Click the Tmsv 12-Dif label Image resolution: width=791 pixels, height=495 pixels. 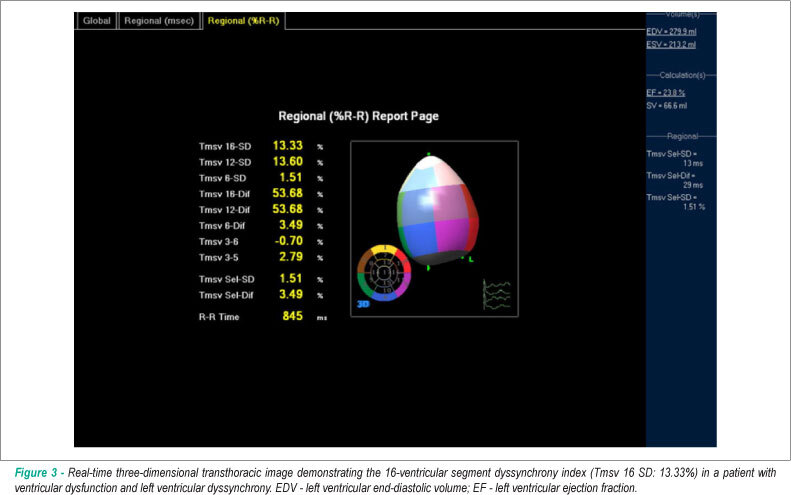tap(224, 210)
